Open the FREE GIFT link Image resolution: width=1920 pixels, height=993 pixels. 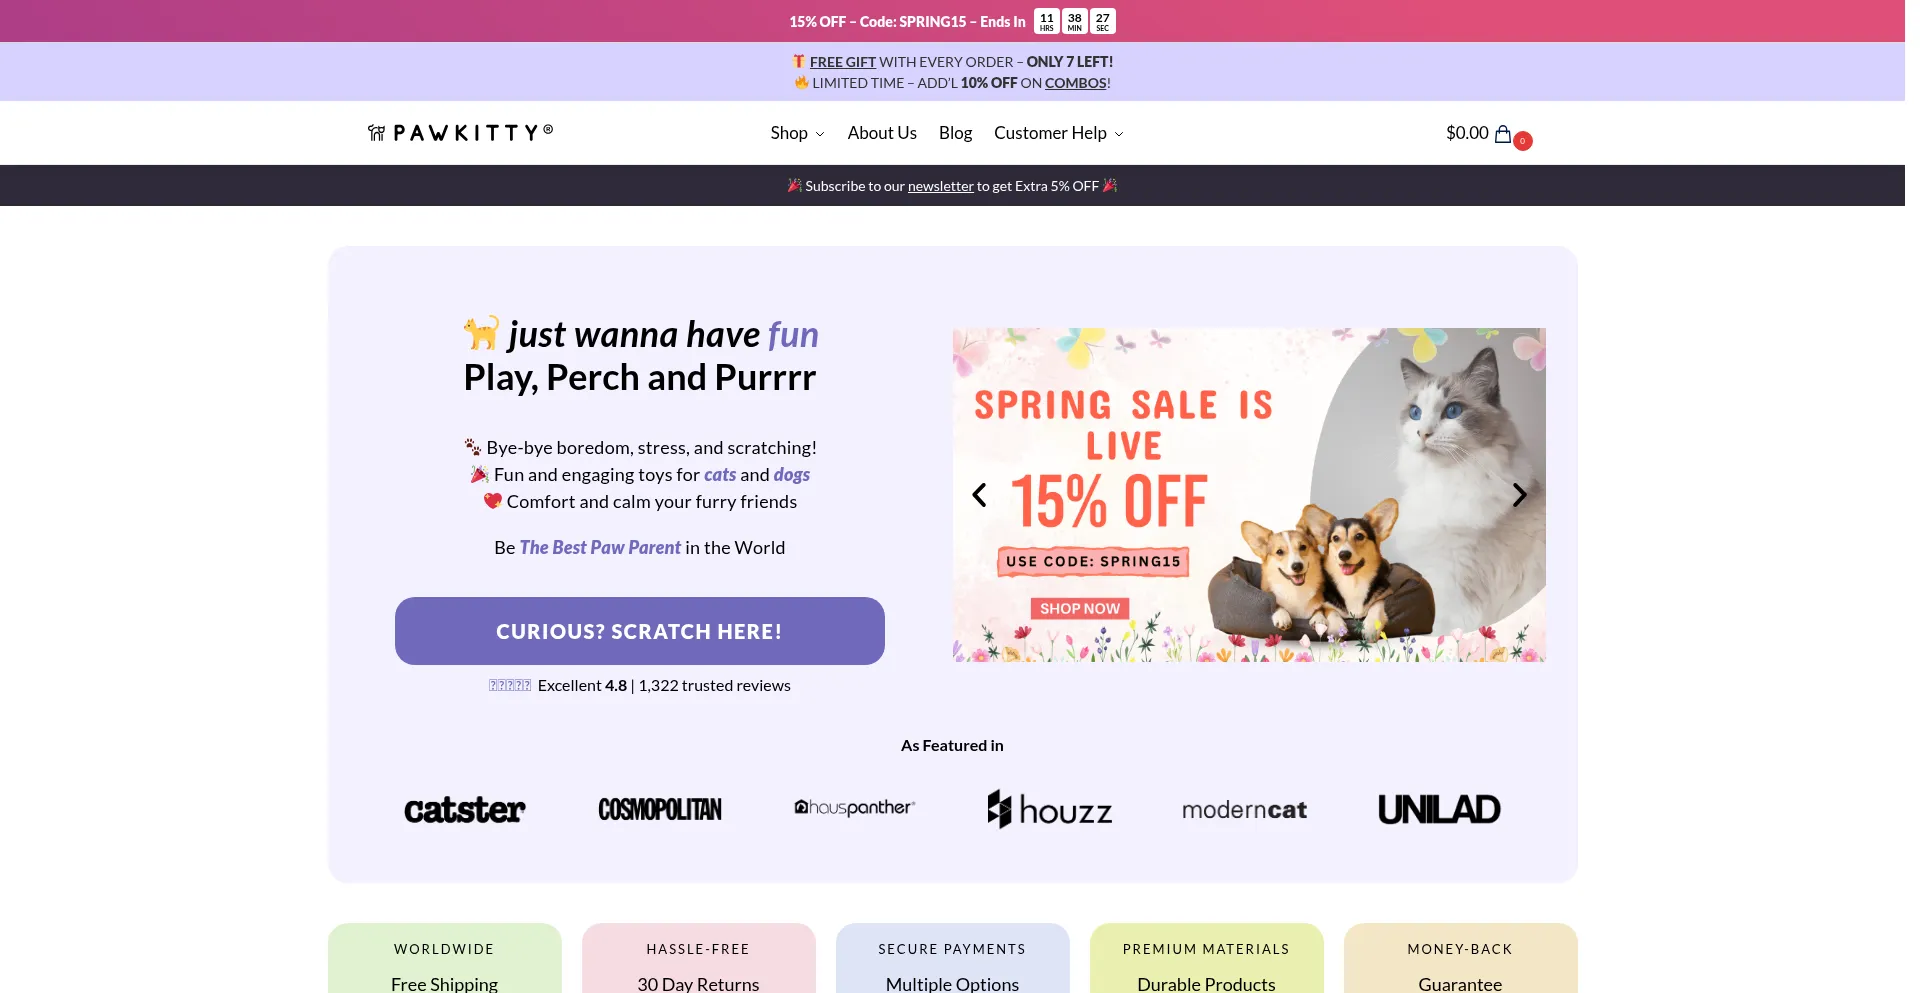[x=842, y=62]
